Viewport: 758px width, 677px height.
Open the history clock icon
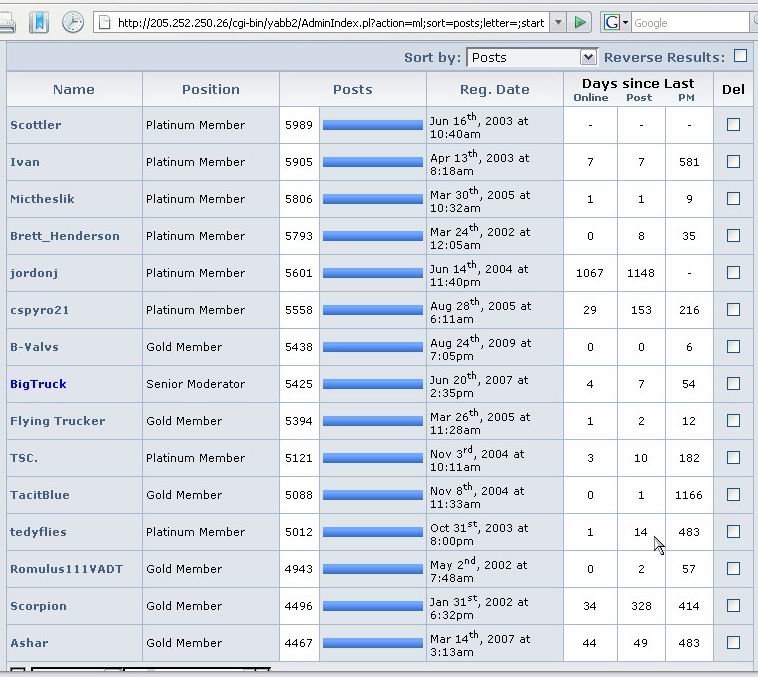pyautogui.click(x=73, y=22)
